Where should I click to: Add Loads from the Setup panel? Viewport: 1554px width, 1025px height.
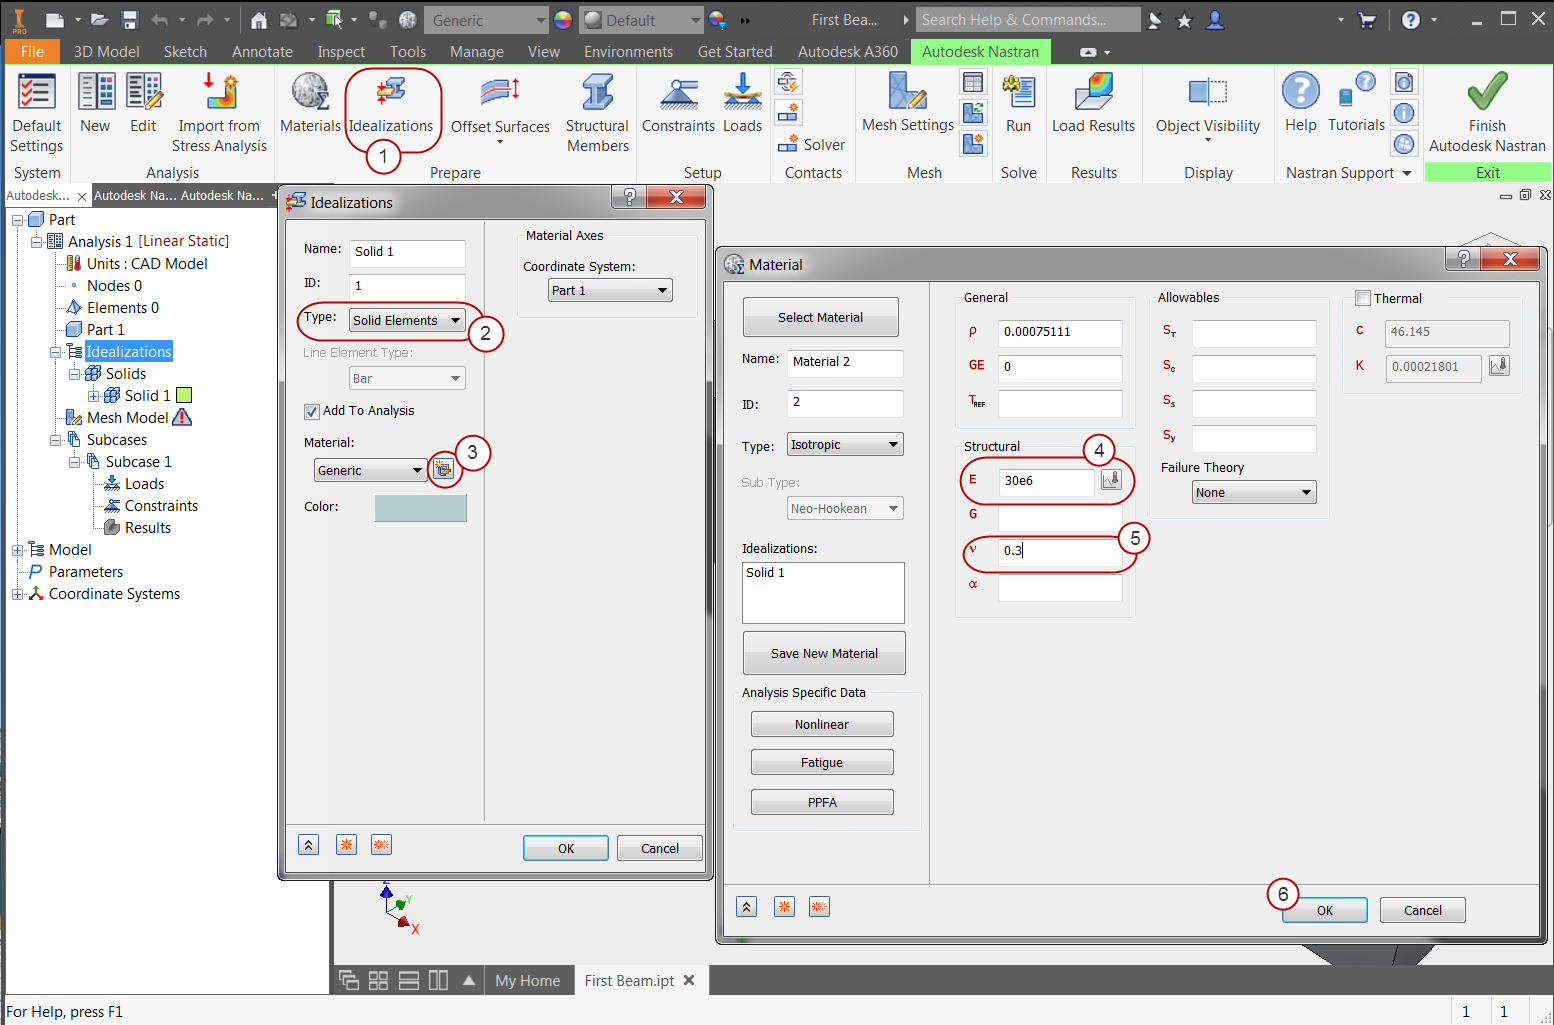(x=742, y=105)
